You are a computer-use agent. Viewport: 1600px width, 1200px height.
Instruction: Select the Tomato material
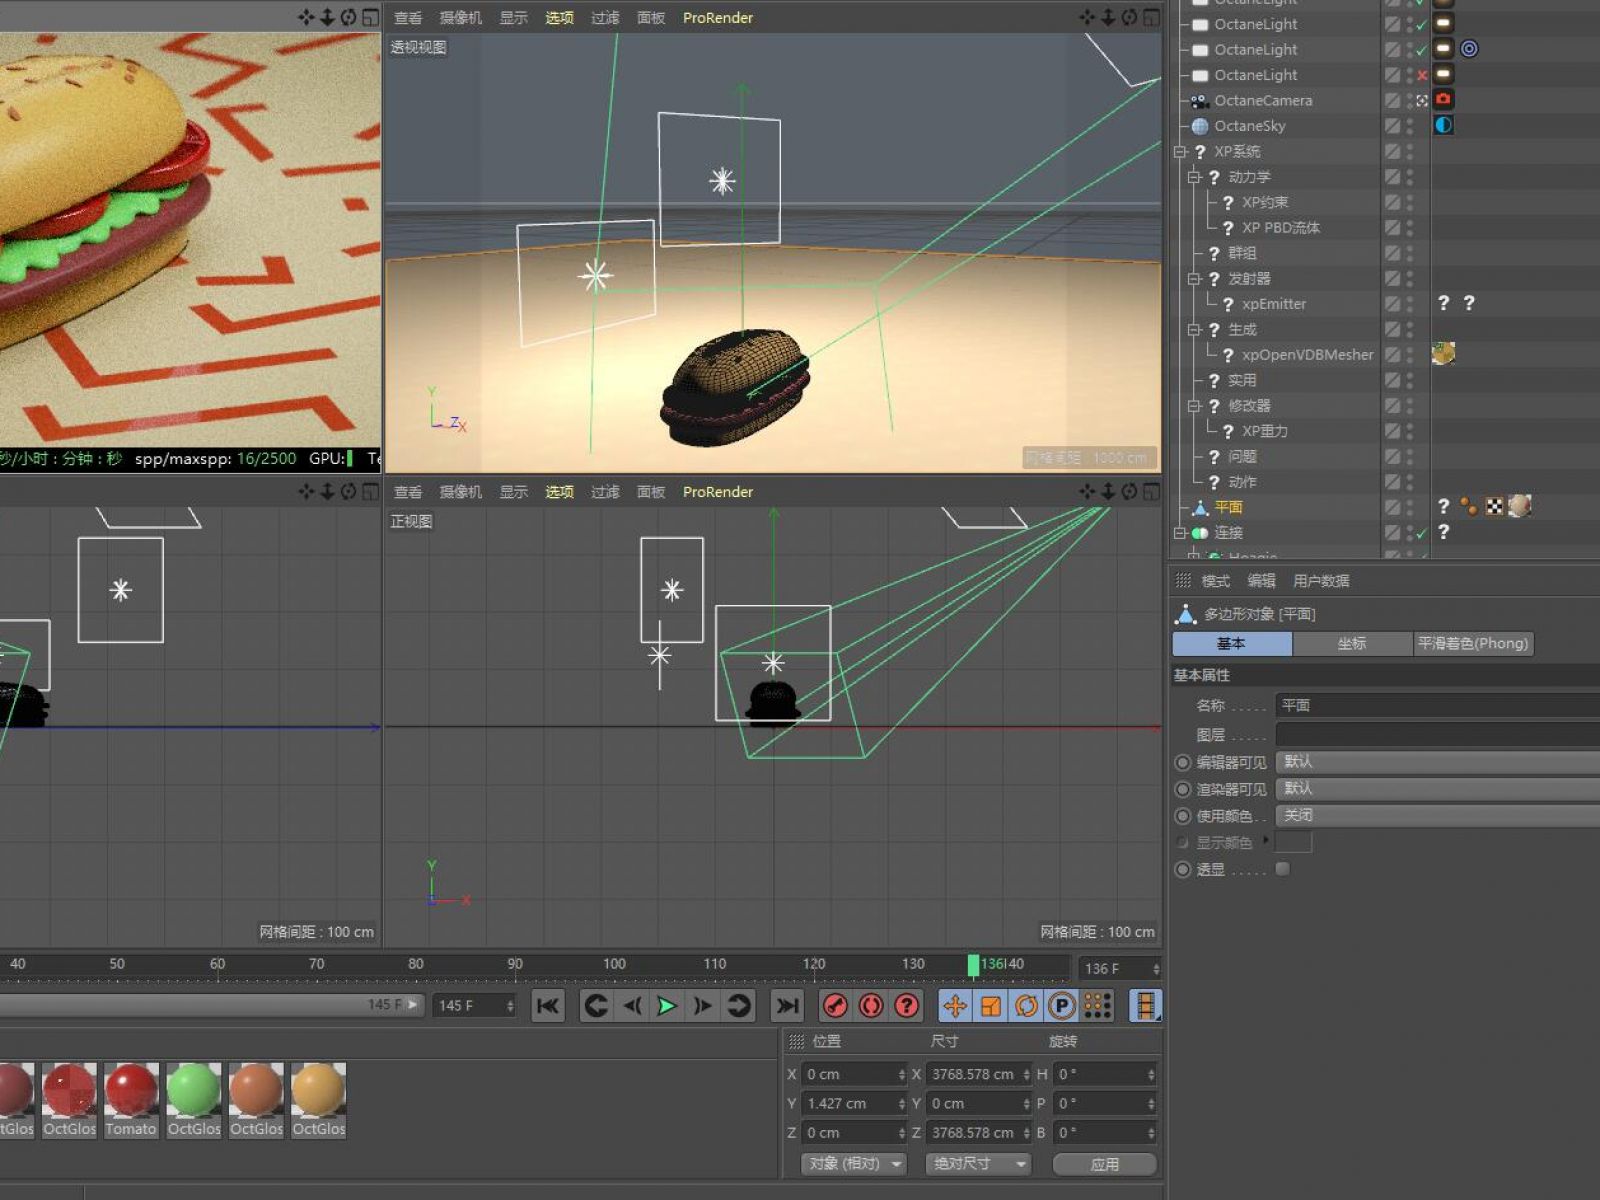click(131, 1100)
